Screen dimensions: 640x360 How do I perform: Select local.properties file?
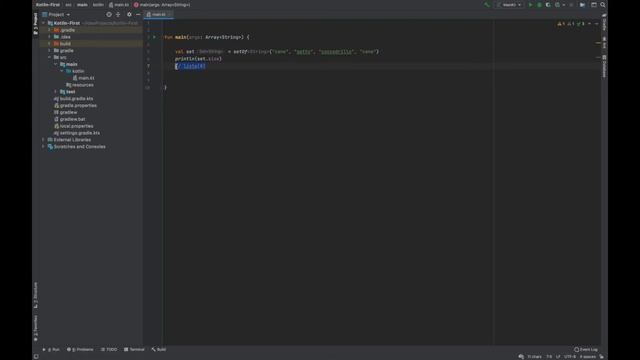[x=73, y=126]
